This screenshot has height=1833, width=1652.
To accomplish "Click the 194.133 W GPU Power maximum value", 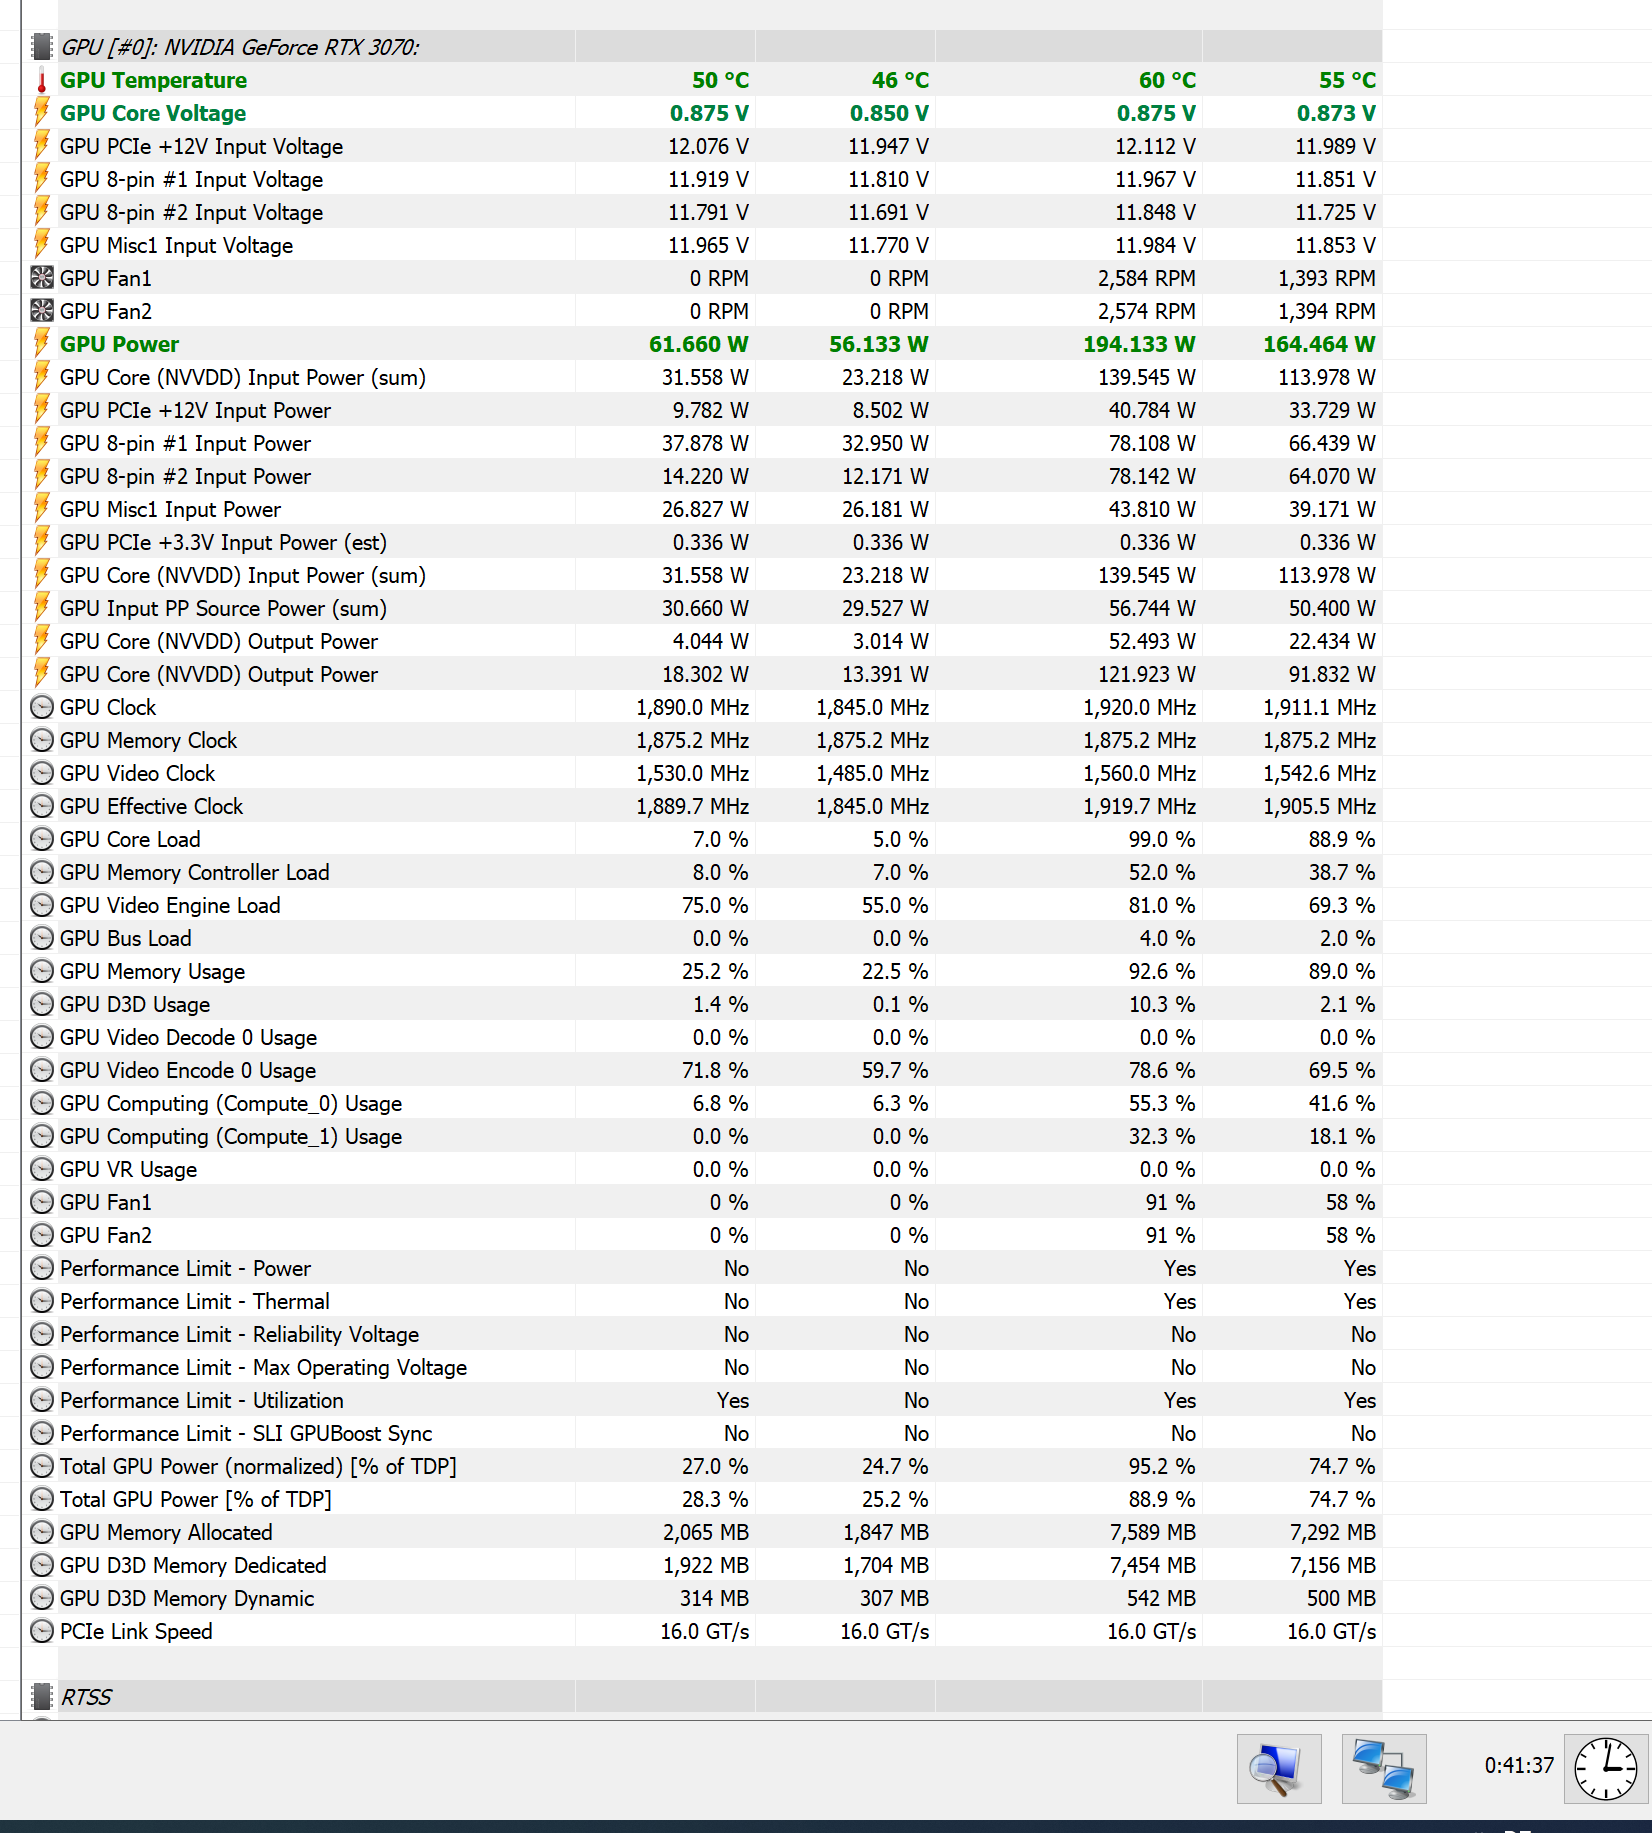I will [x=1139, y=344].
